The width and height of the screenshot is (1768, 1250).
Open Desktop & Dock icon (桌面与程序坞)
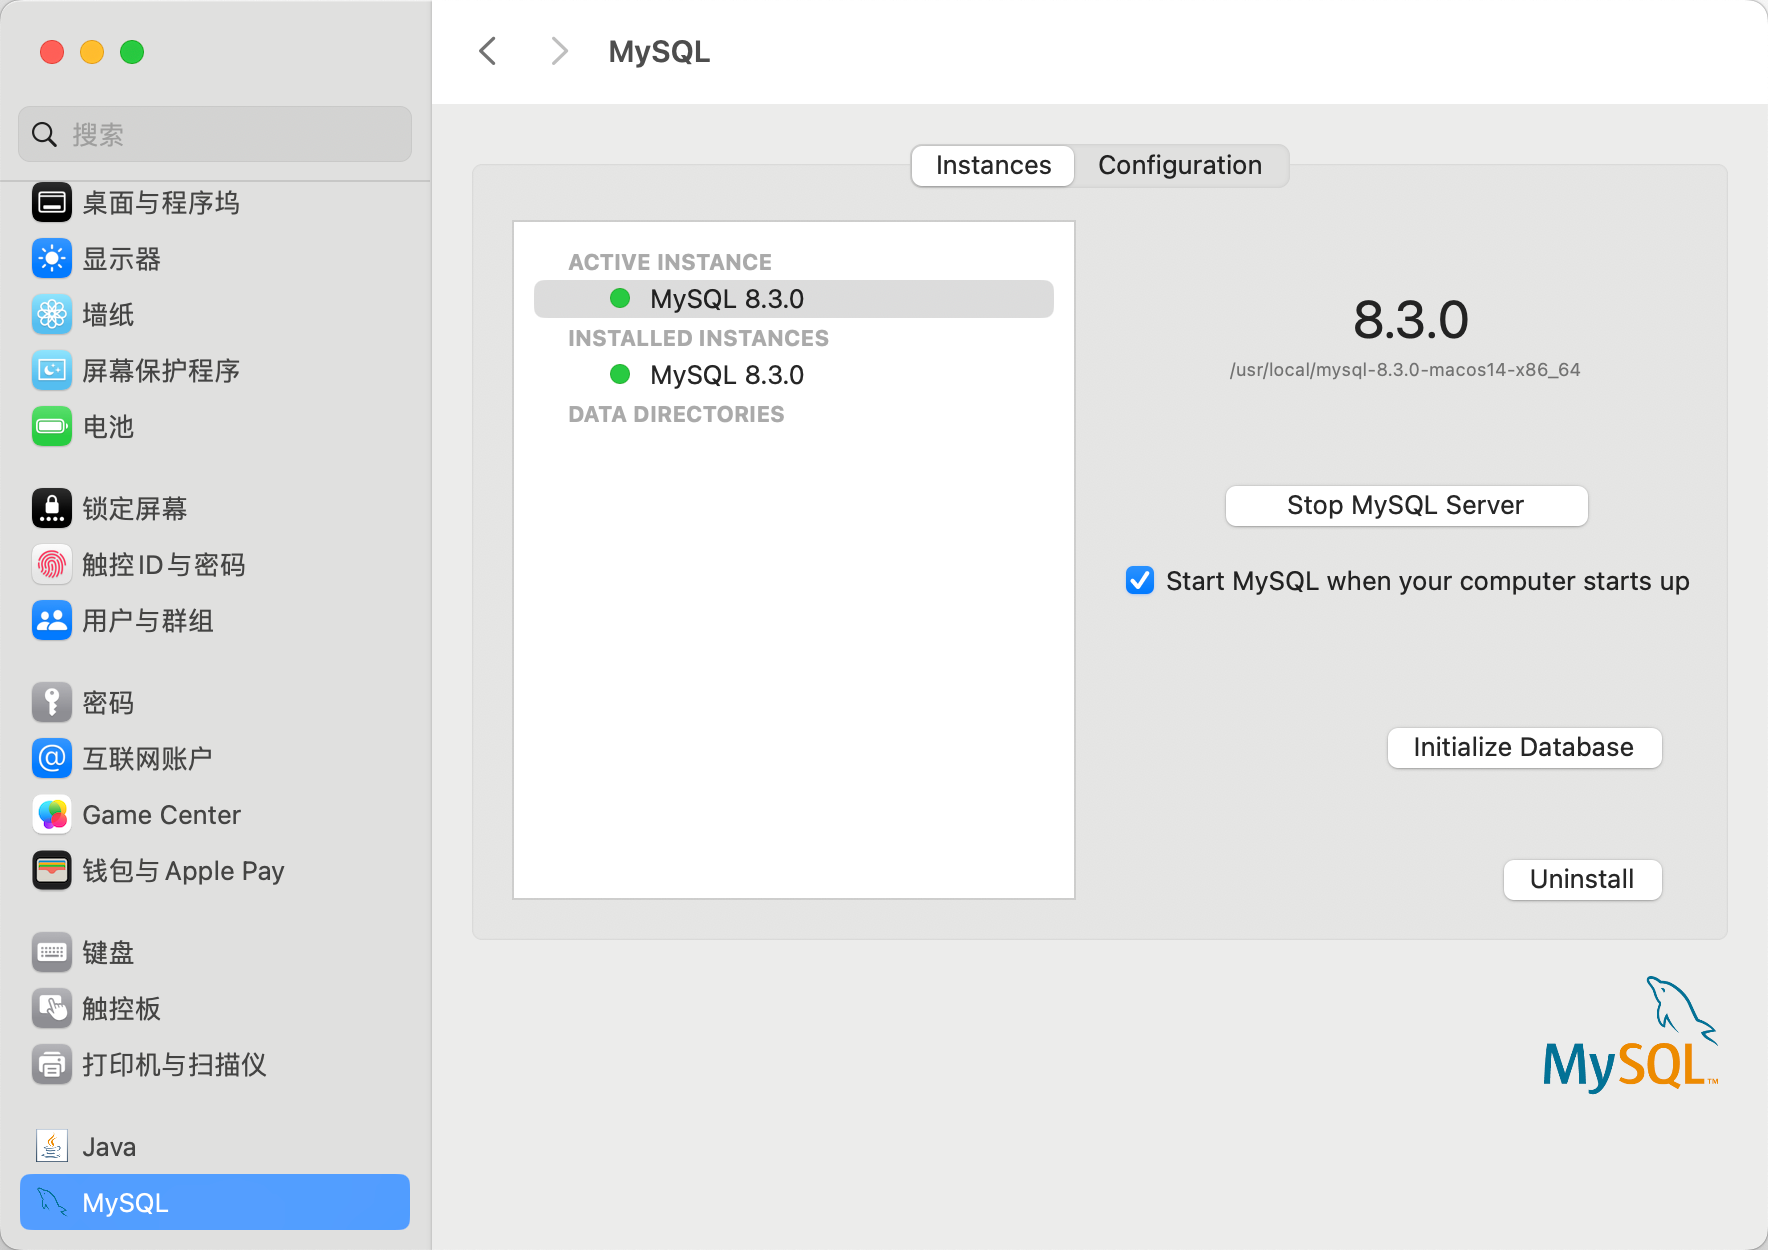[x=52, y=203]
